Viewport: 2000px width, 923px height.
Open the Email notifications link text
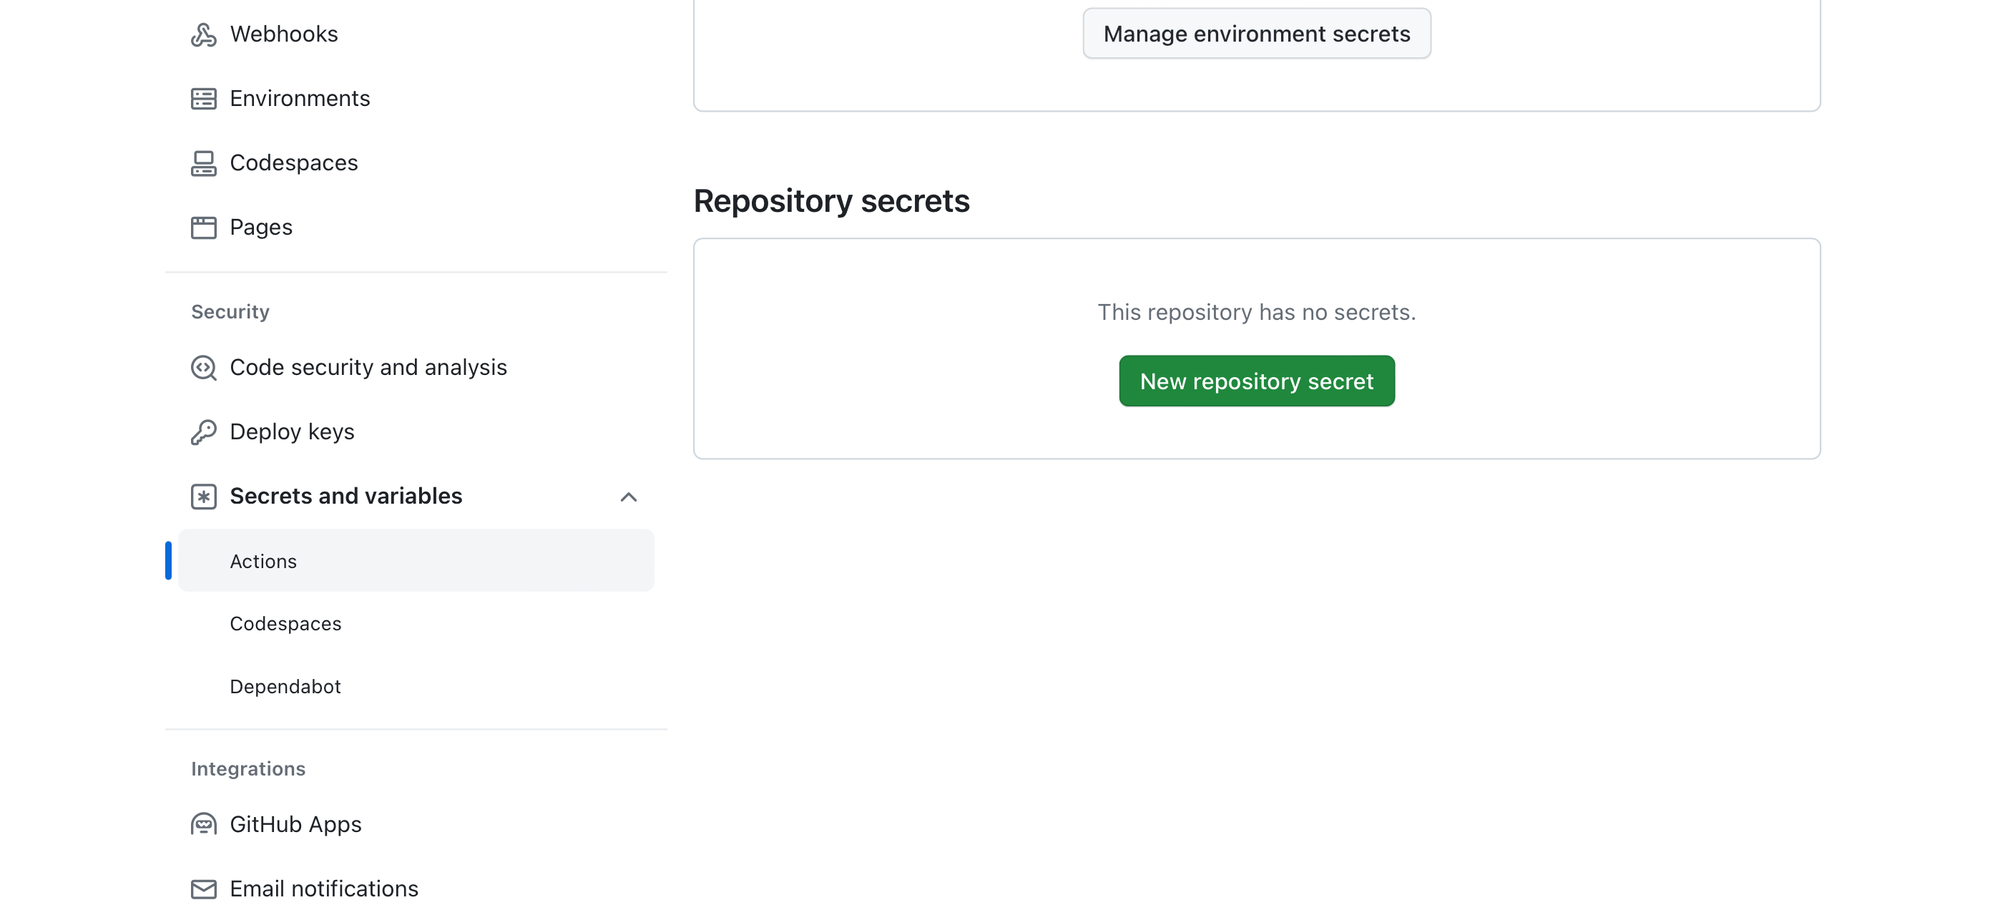pos(324,889)
